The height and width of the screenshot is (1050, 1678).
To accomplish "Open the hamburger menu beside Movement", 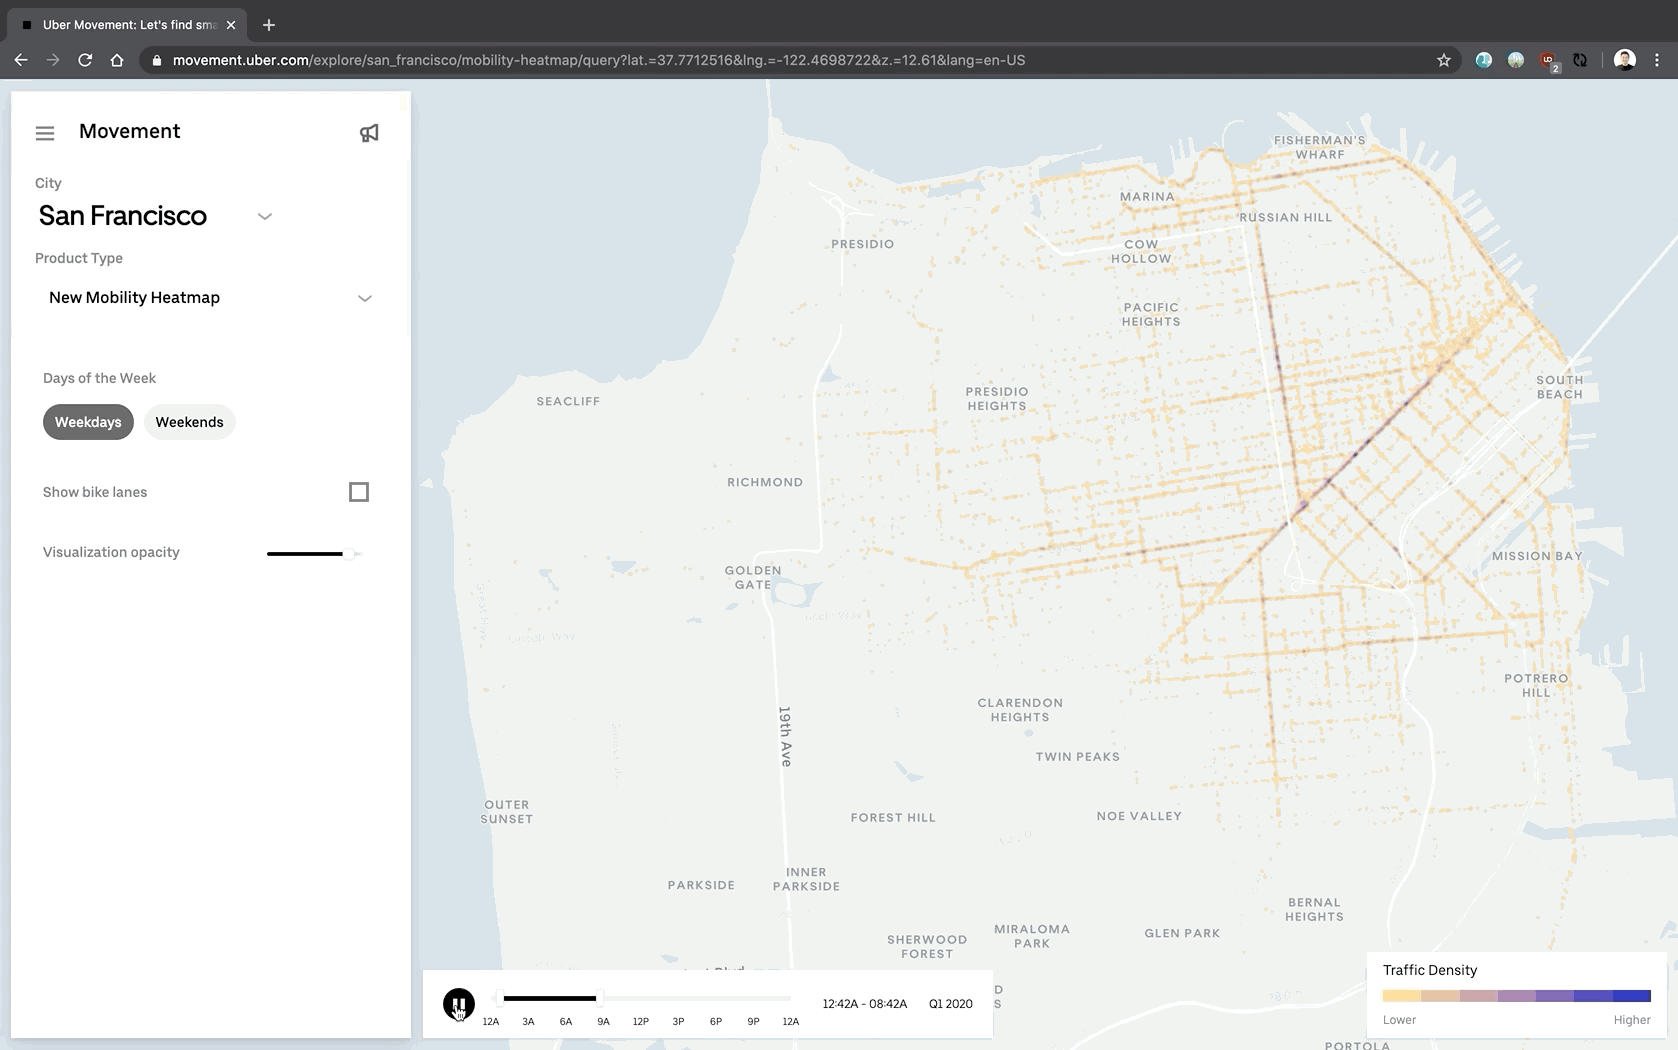I will coord(45,133).
